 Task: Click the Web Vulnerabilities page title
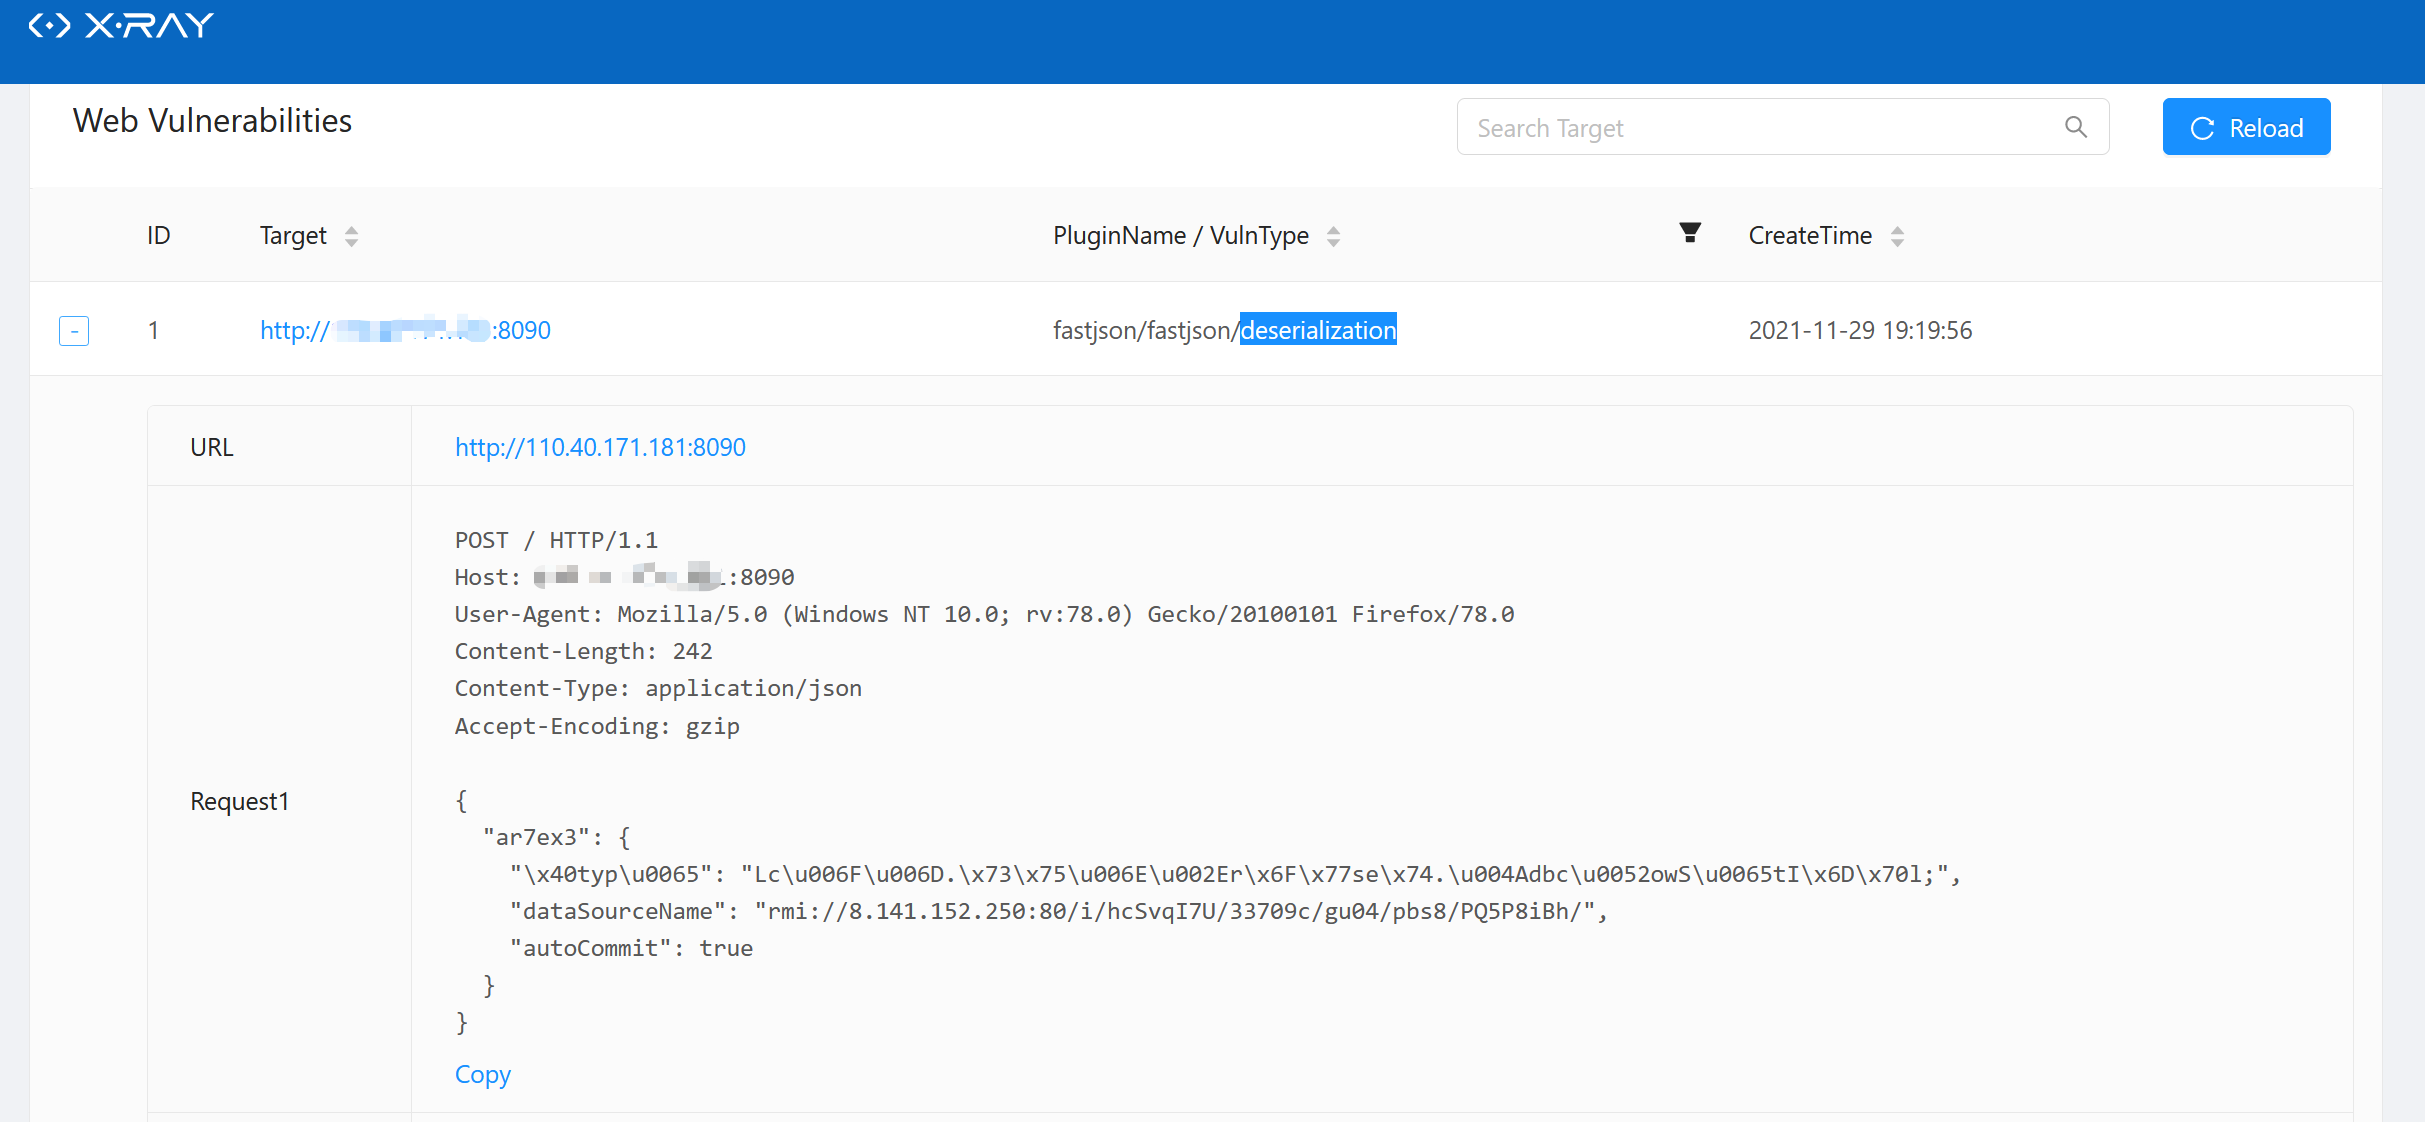coord(212,121)
